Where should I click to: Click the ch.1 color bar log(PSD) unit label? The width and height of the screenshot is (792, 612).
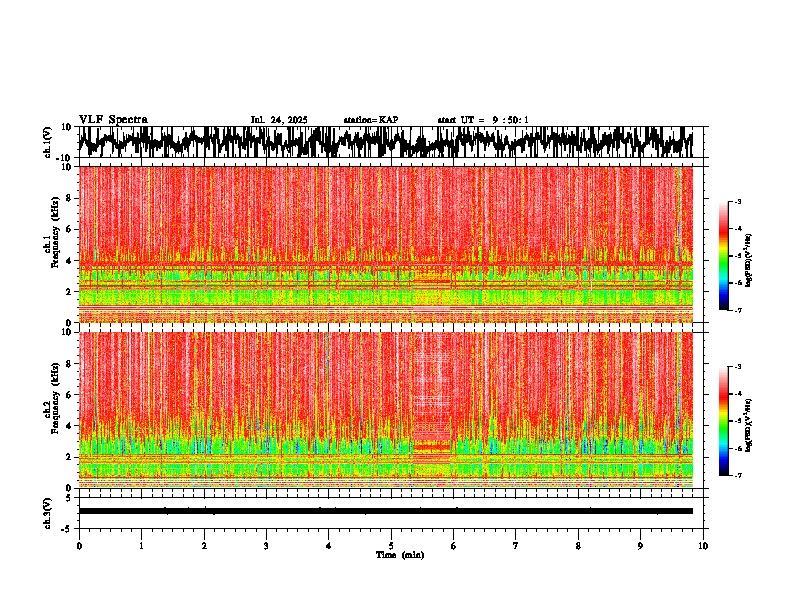[749, 261]
